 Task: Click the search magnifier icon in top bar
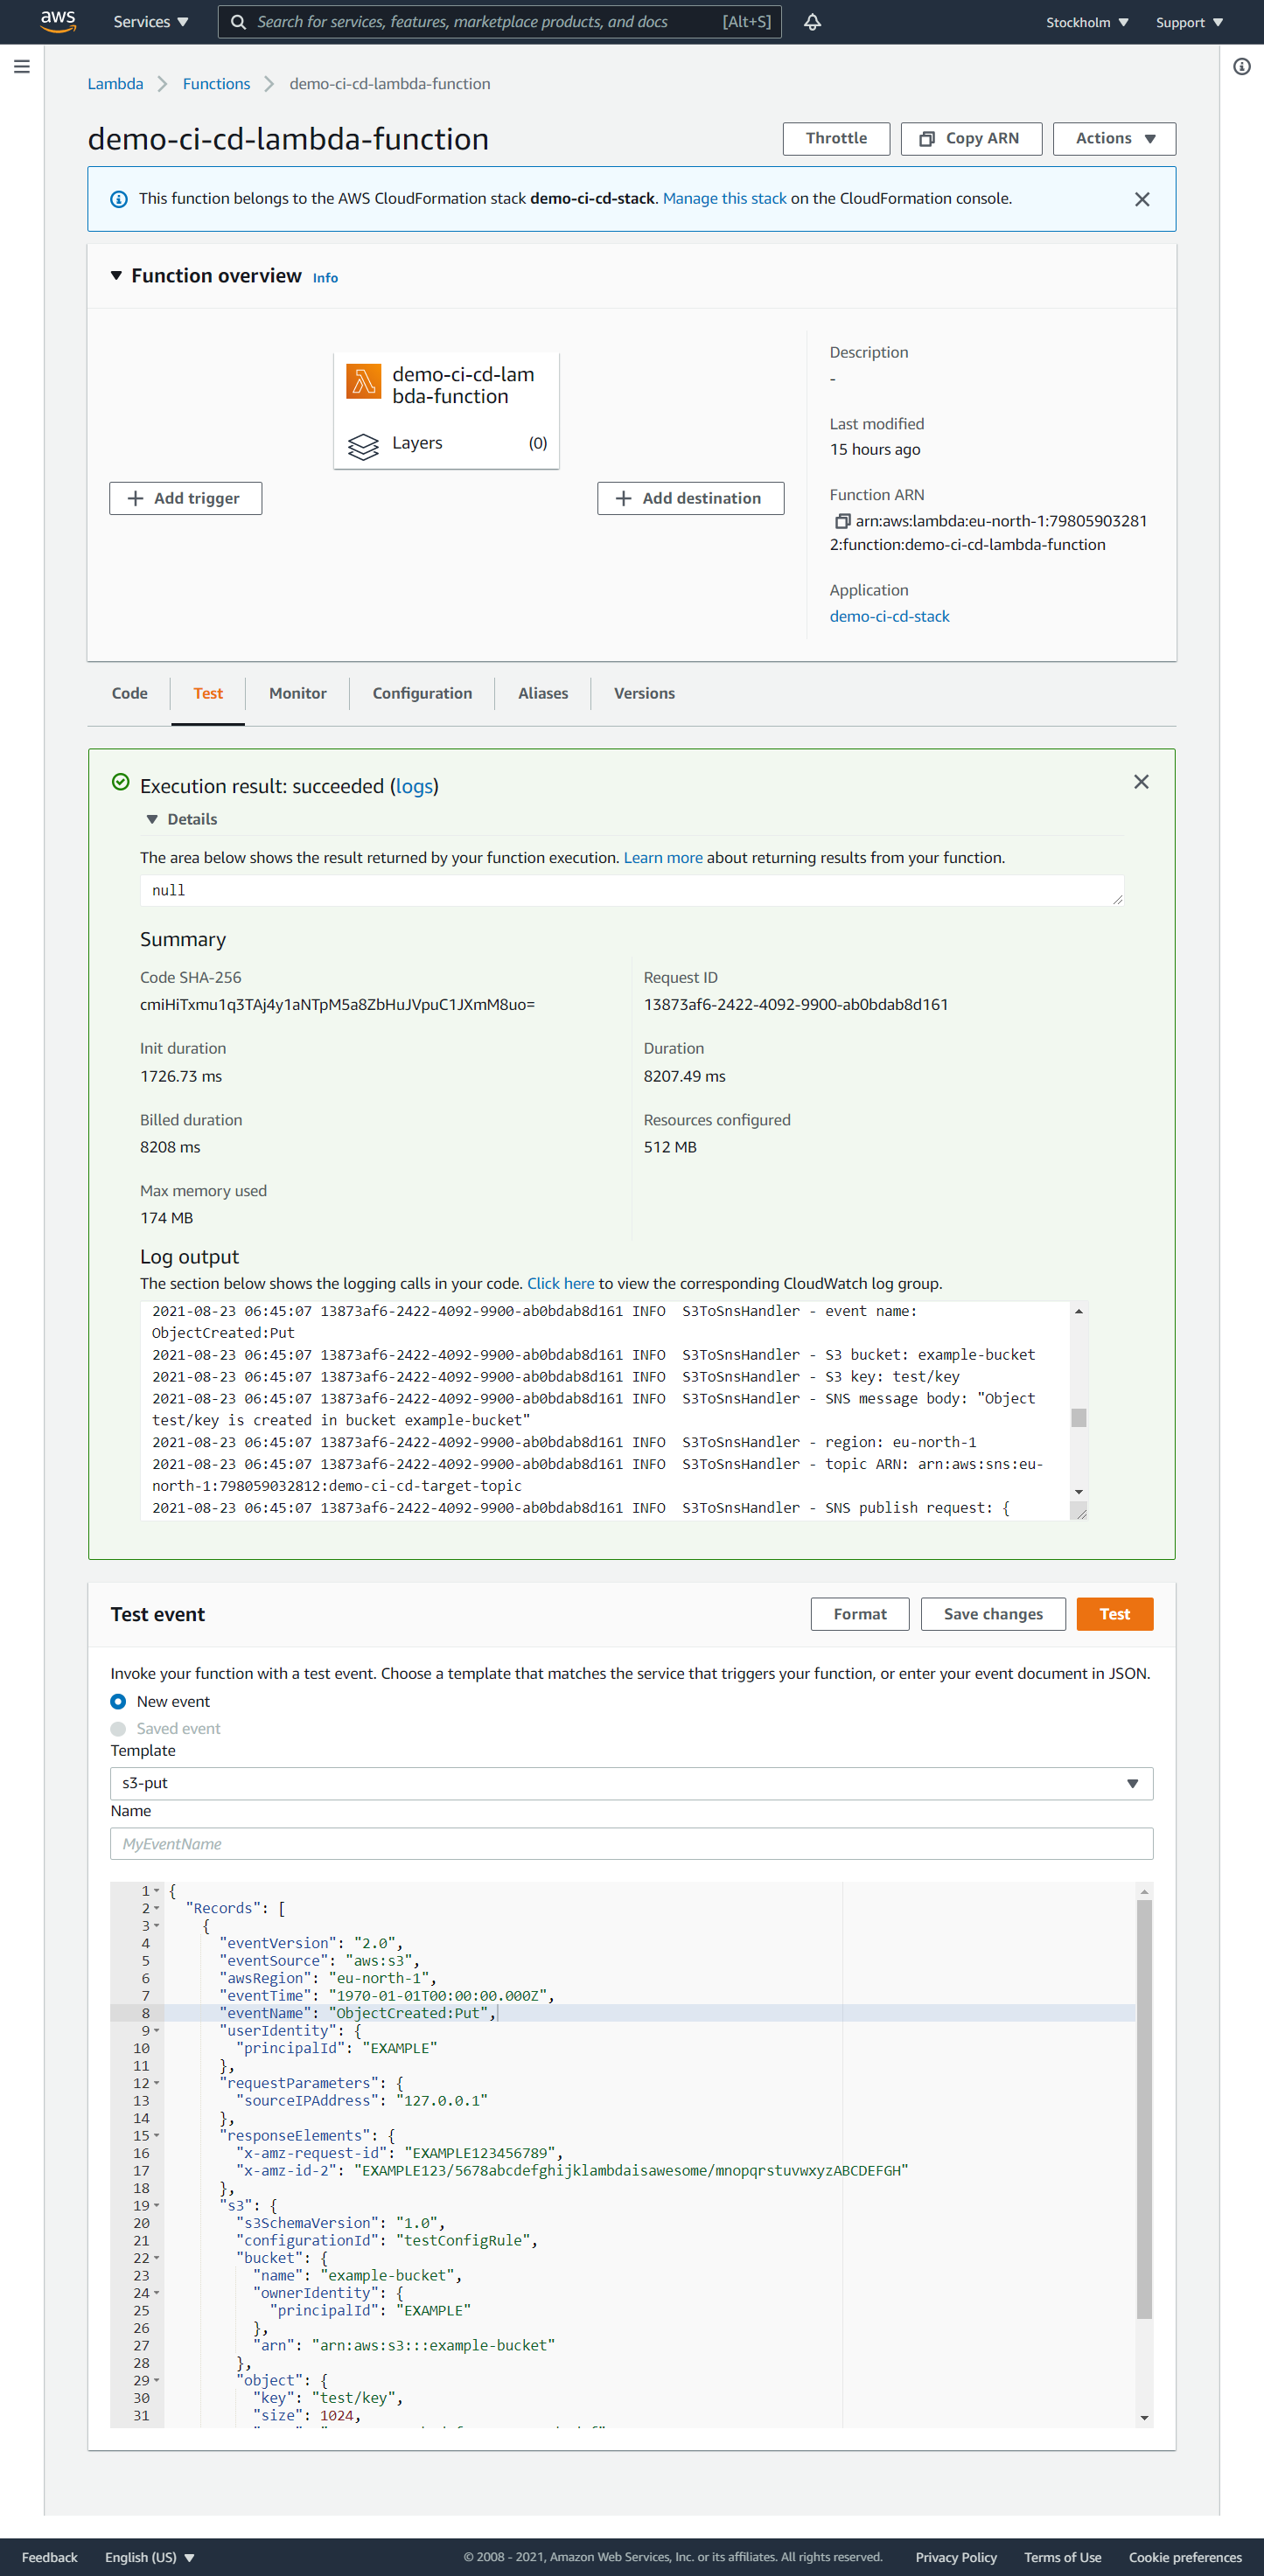[x=238, y=22]
